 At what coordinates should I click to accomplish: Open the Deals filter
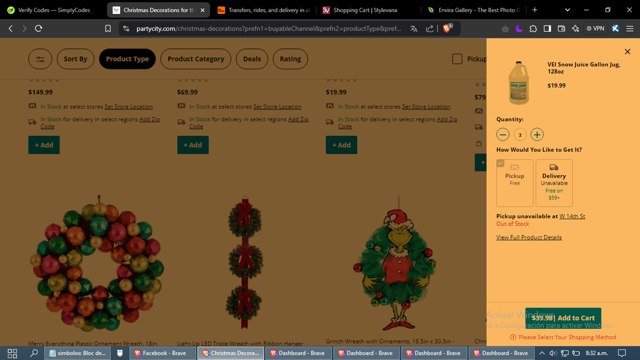252,59
